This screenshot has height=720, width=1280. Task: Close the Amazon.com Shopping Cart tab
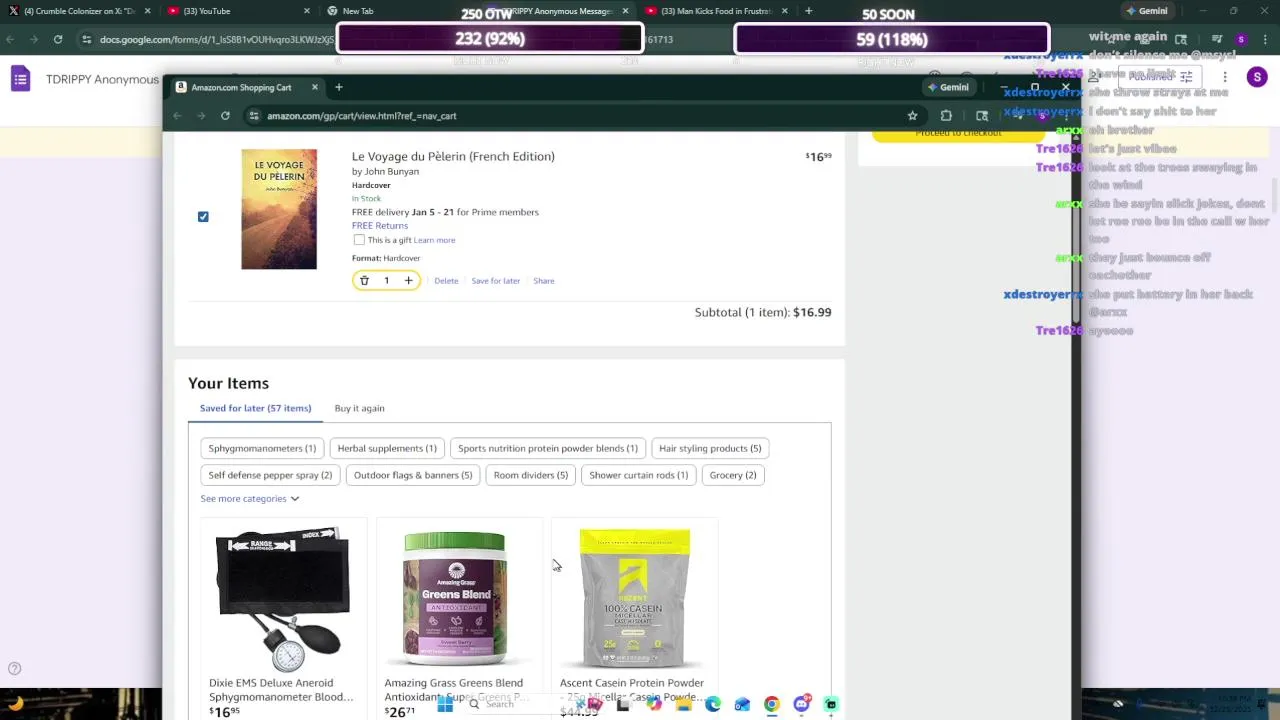coord(314,87)
